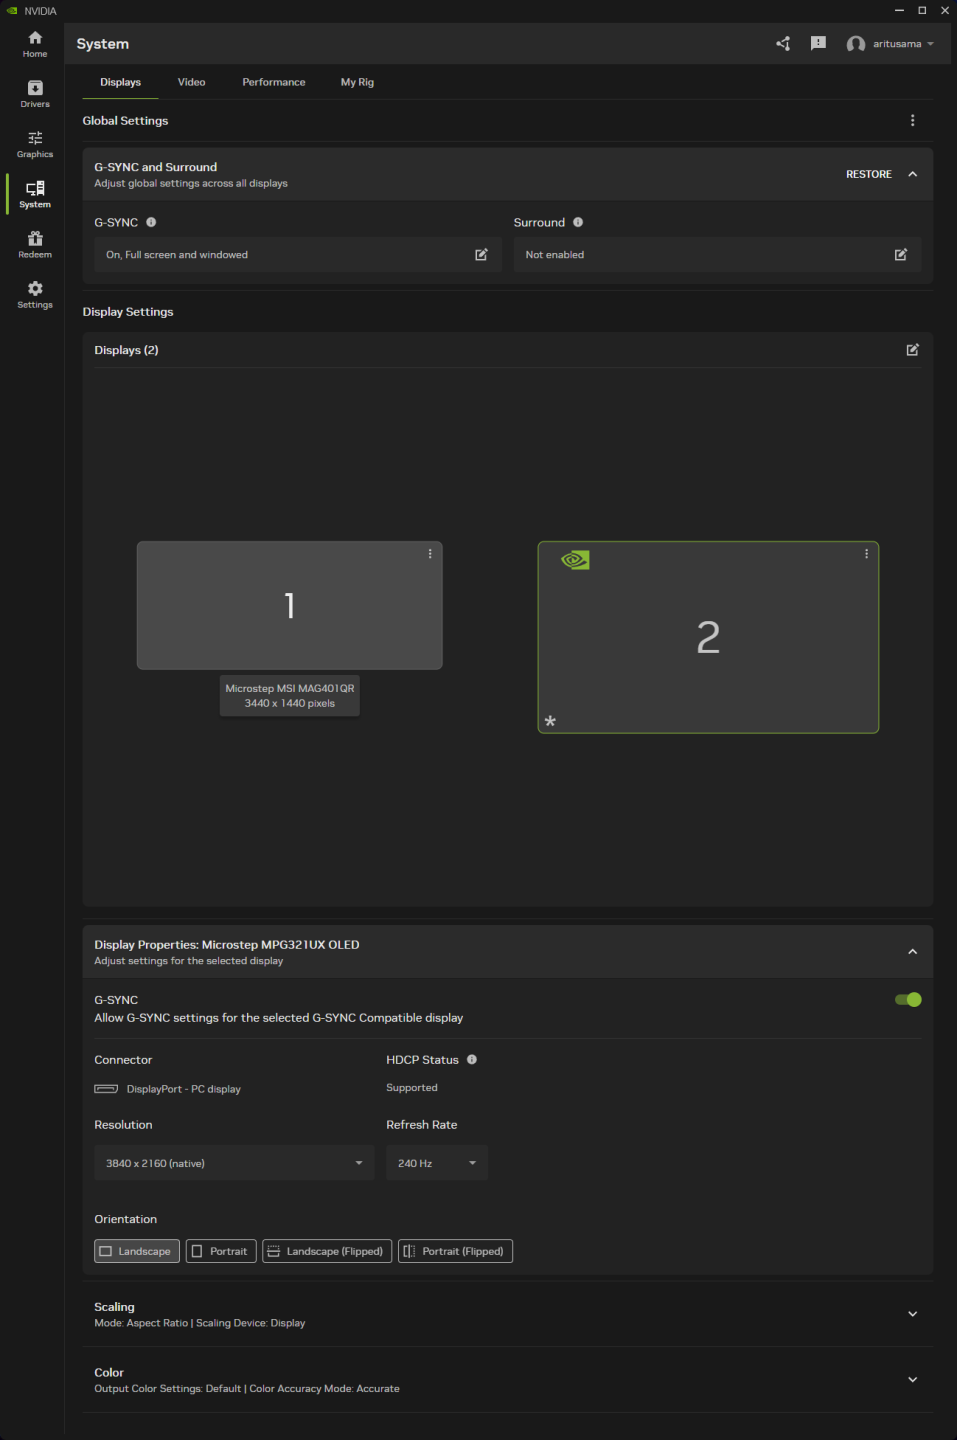957x1440 pixels.
Task: Click primary display star on display 2
Action: [x=550, y=721]
